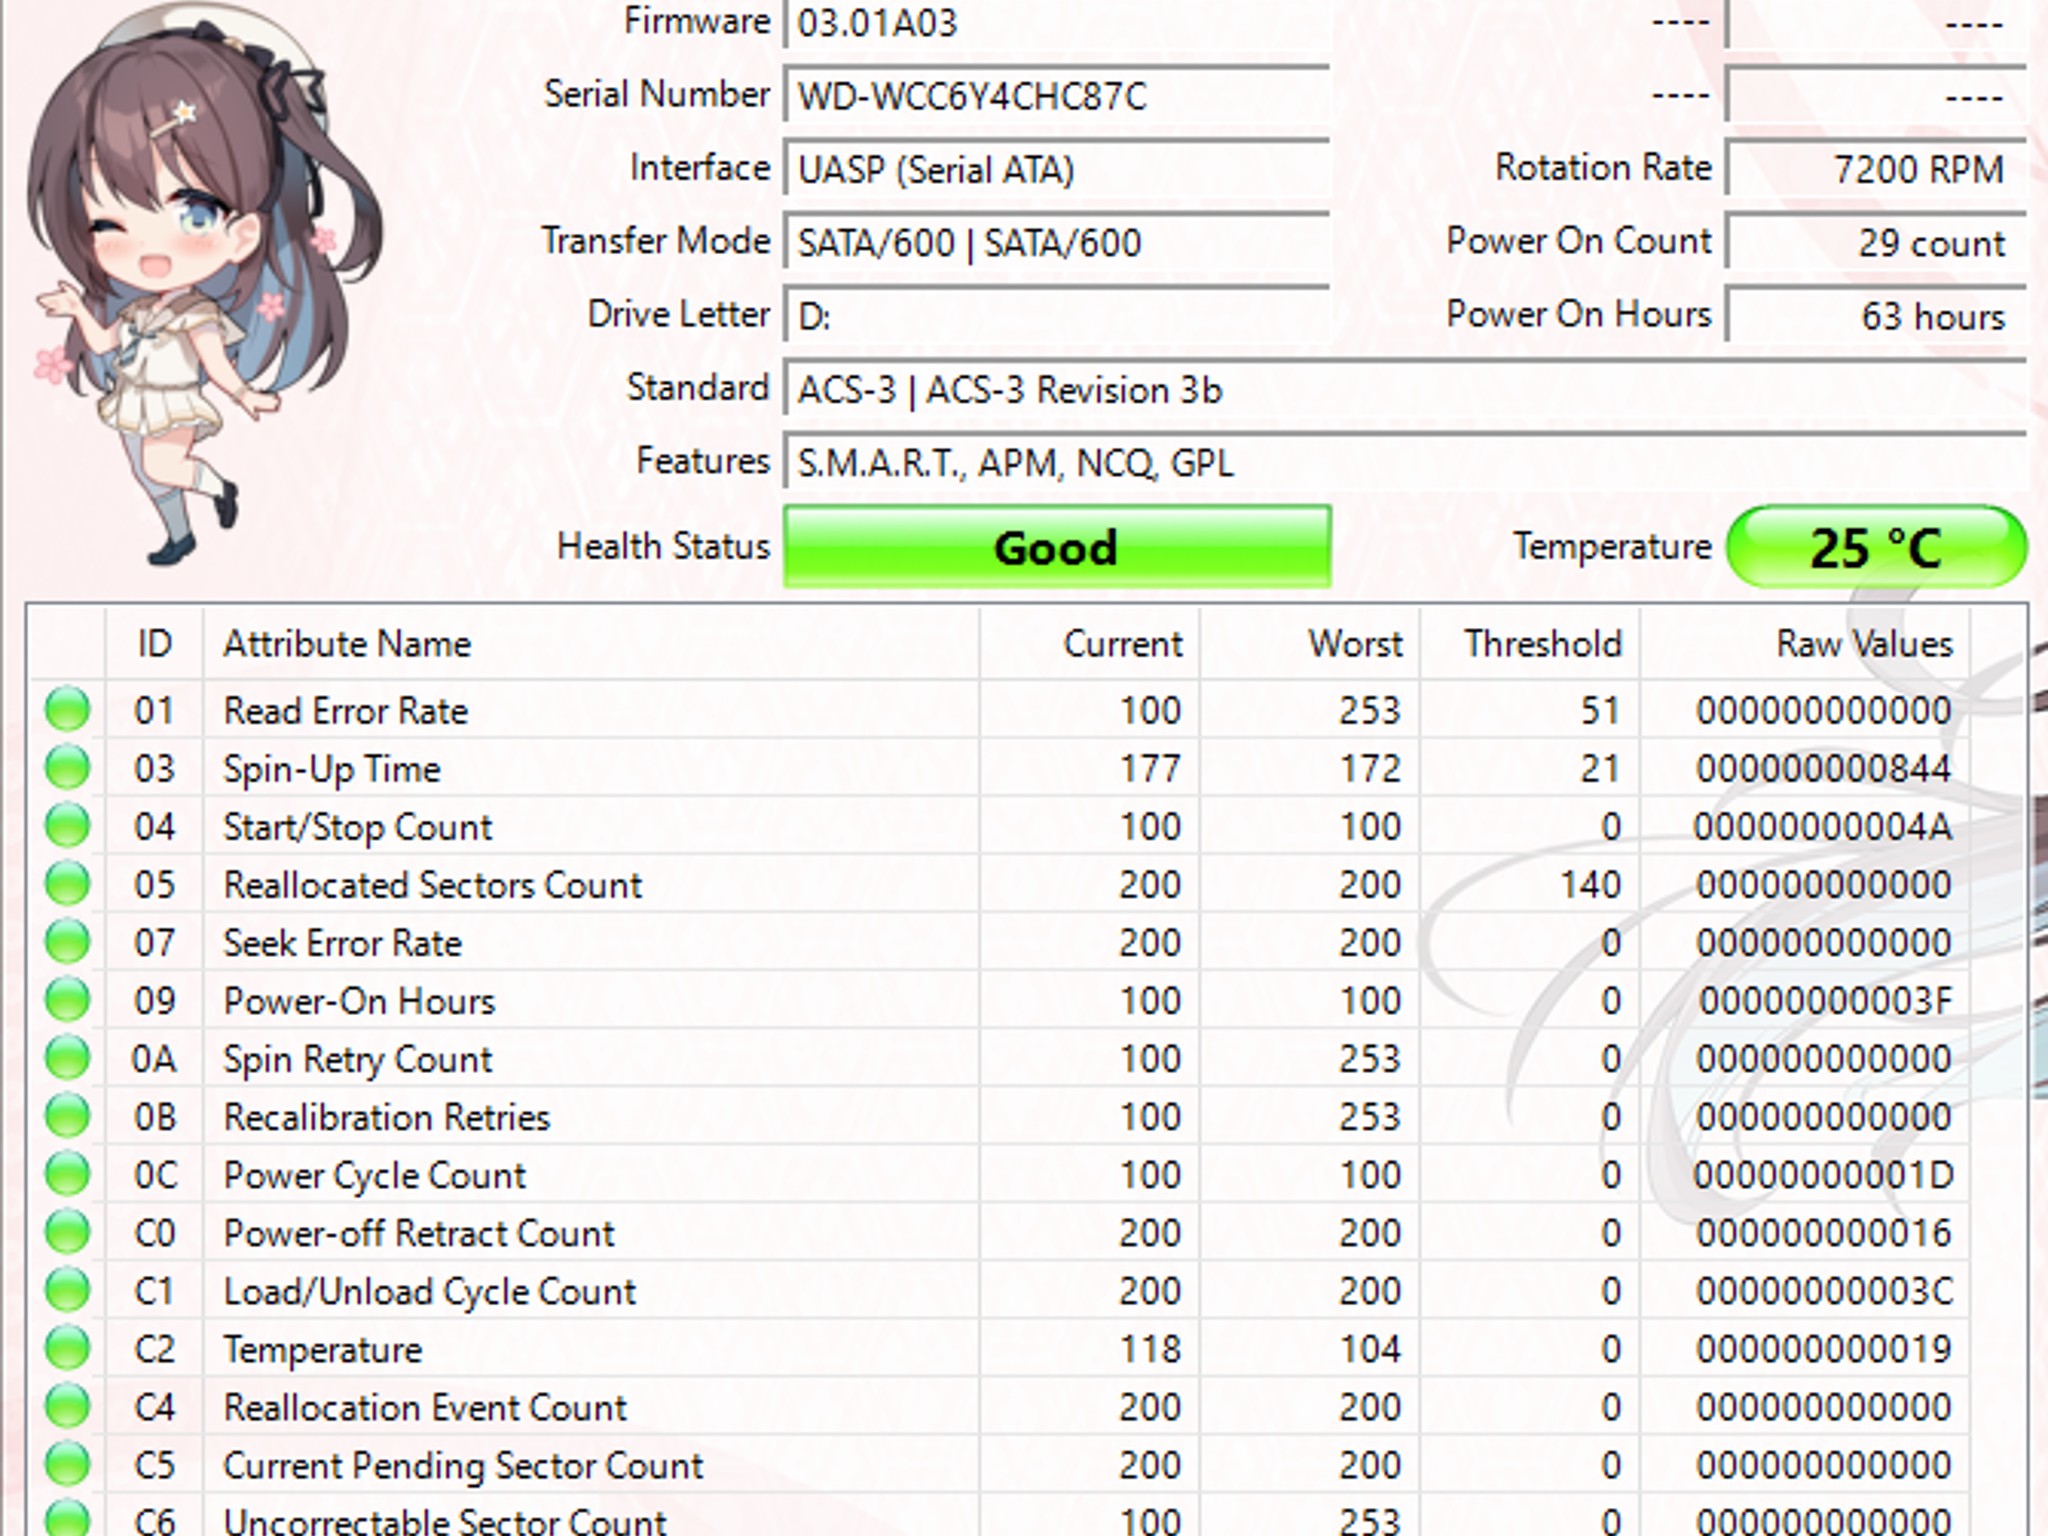
Task: Click the status icon for Recalibration Retries
Action: pyautogui.click(x=68, y=1116)
